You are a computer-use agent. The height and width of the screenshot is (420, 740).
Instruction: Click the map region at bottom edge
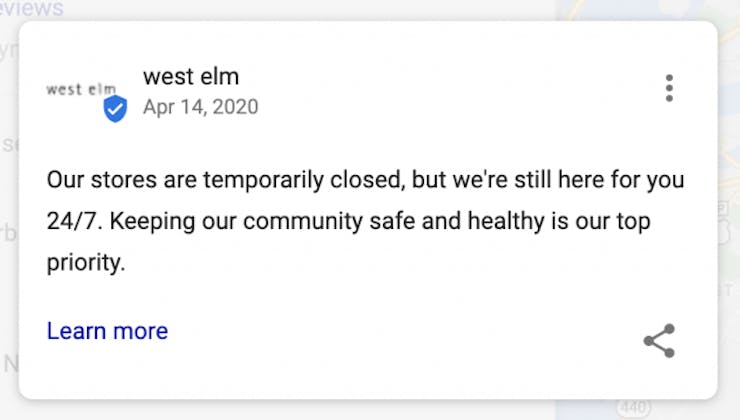648,410
